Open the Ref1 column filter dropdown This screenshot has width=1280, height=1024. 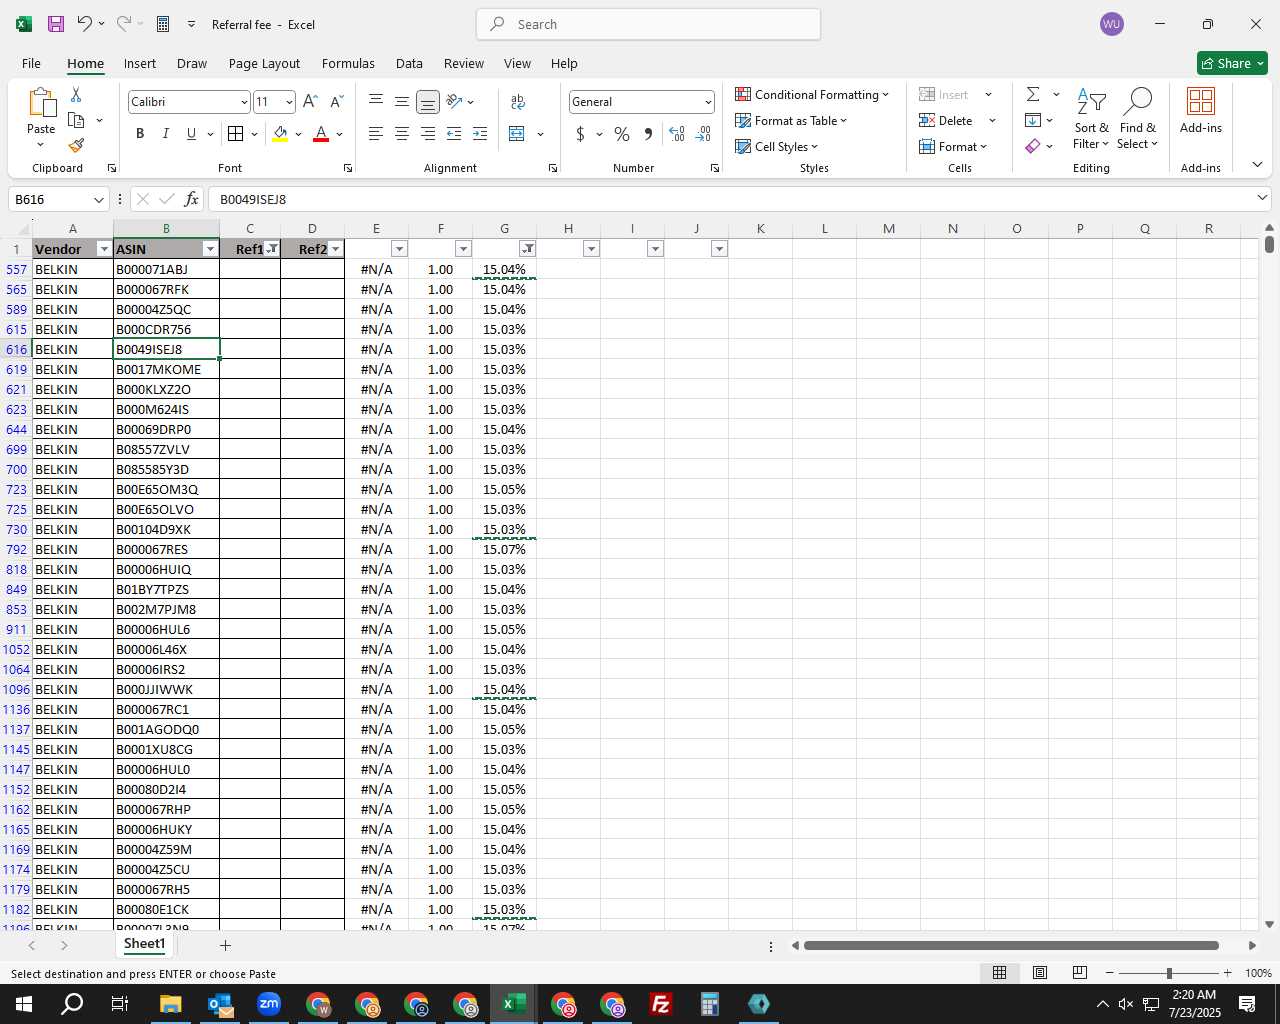click(x=272, y=249)
